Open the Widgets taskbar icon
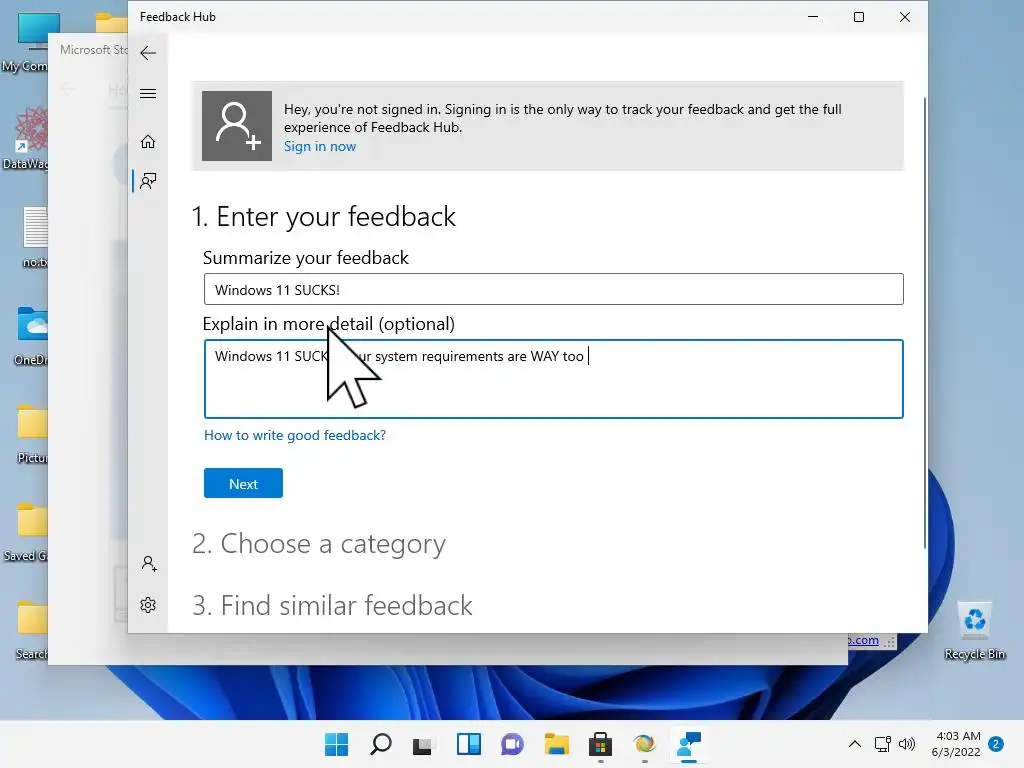This screenshot has height=768, width=1024. coord(468,744)
